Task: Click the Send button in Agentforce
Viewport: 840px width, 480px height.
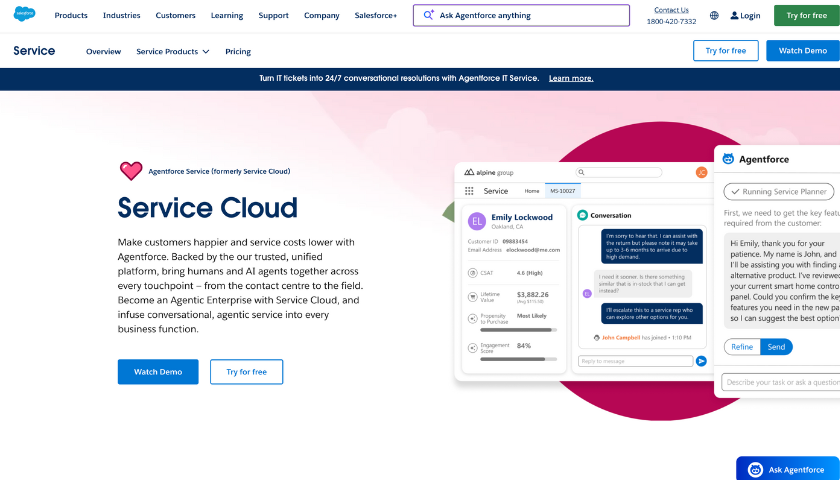Action: pyautogui.click(x=776, y=347)
